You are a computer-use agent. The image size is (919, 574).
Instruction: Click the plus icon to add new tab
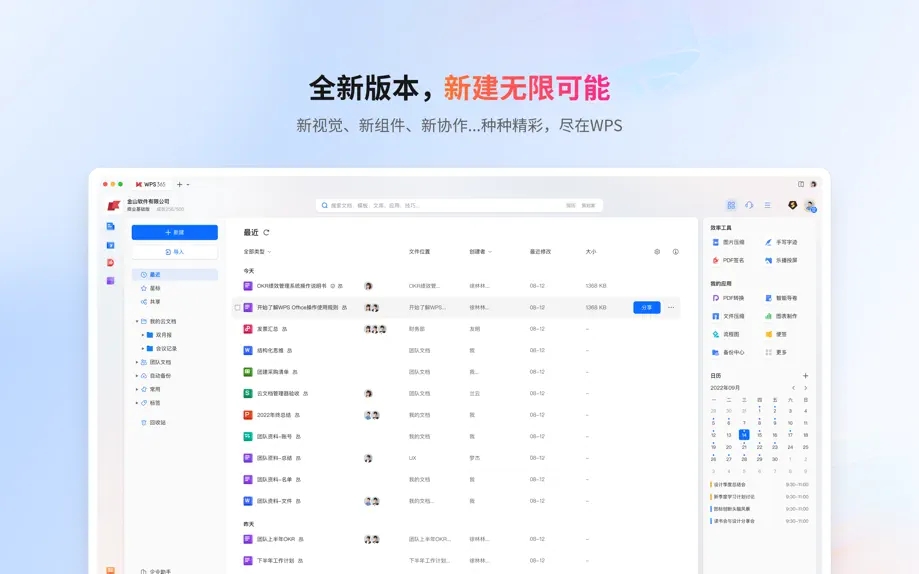[179, 184]
